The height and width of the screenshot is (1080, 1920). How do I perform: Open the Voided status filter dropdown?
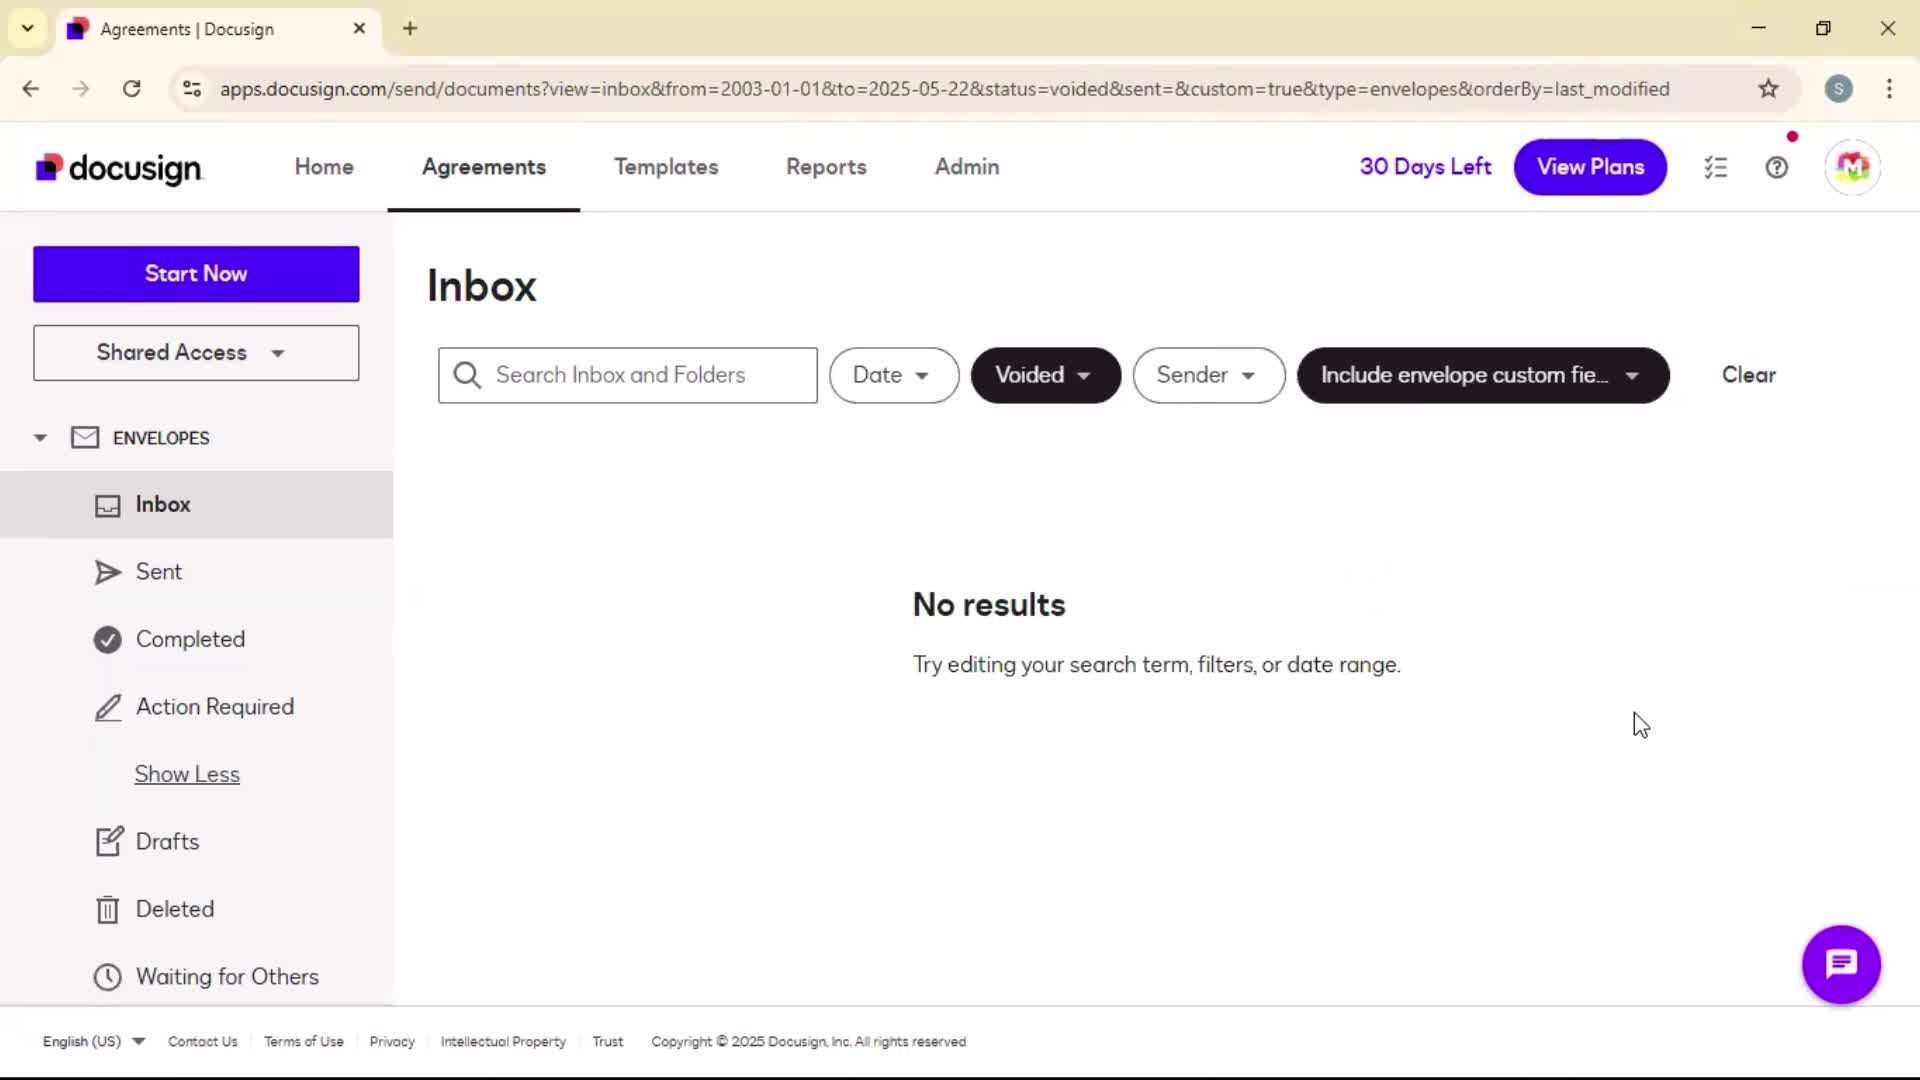pyautogui.click(x=1045, y=375)
